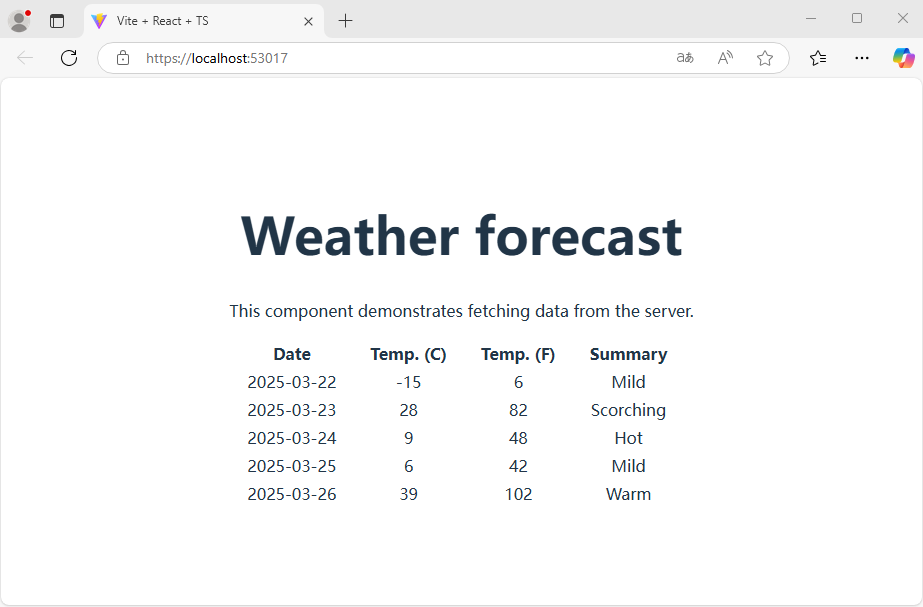Click Mild summary for 2025-03-25
The image size is (923, 607).
coord(629,466)
